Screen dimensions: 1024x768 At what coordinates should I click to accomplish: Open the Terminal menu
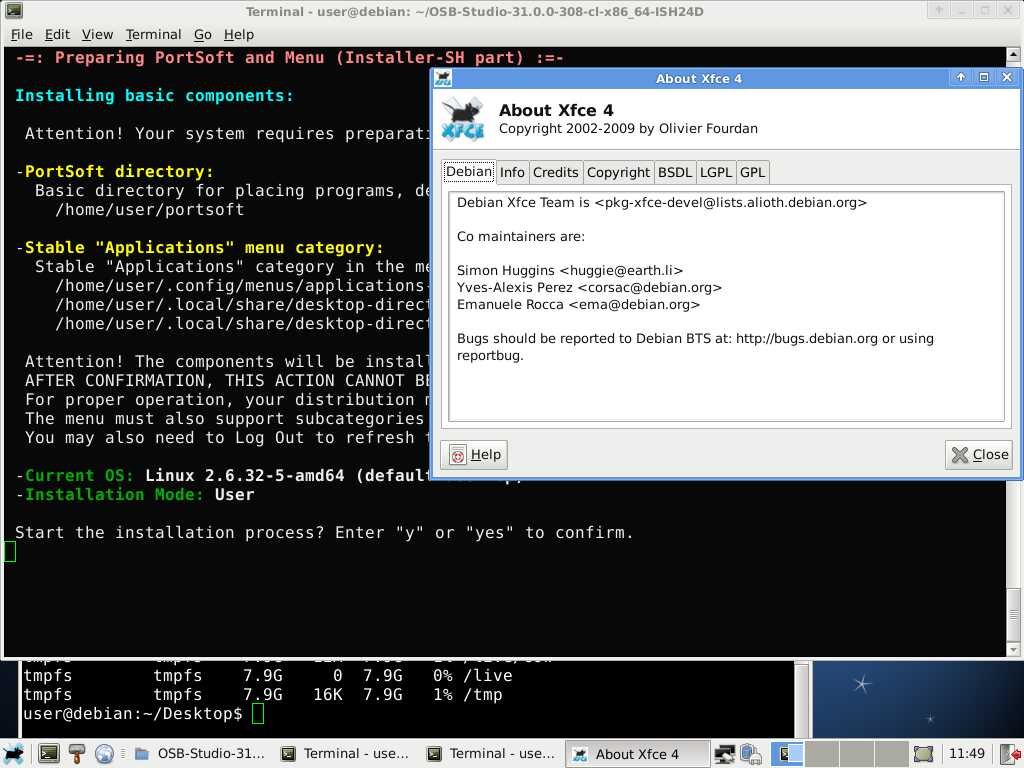click(153, 35)
